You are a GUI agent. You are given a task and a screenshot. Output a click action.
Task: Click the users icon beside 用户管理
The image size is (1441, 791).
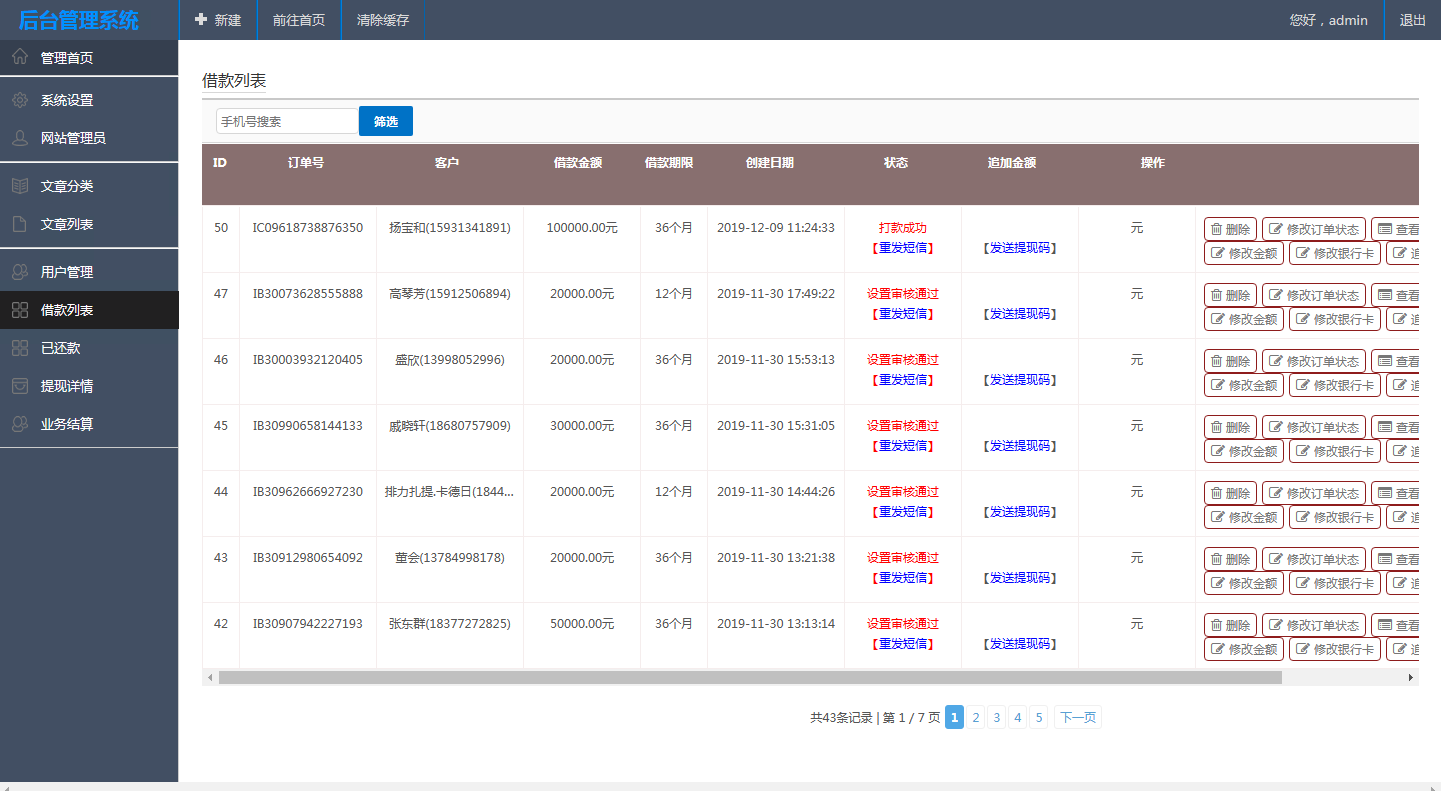20,272
